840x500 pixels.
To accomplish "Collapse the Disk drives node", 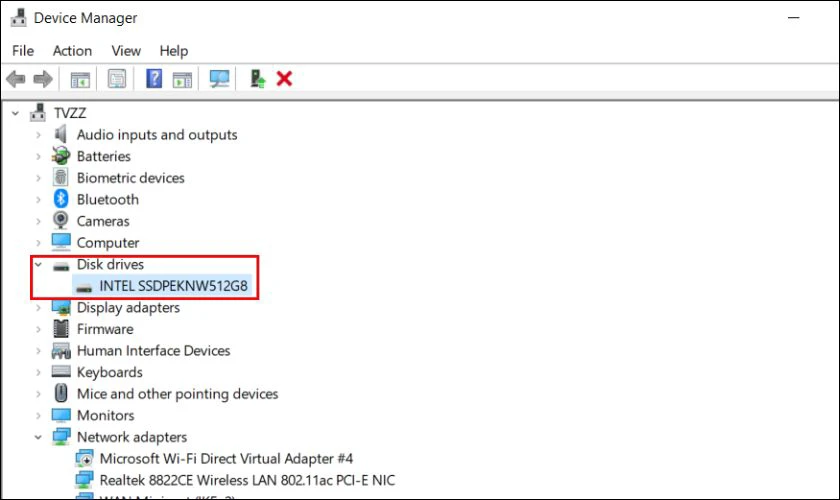I will 38,264.
